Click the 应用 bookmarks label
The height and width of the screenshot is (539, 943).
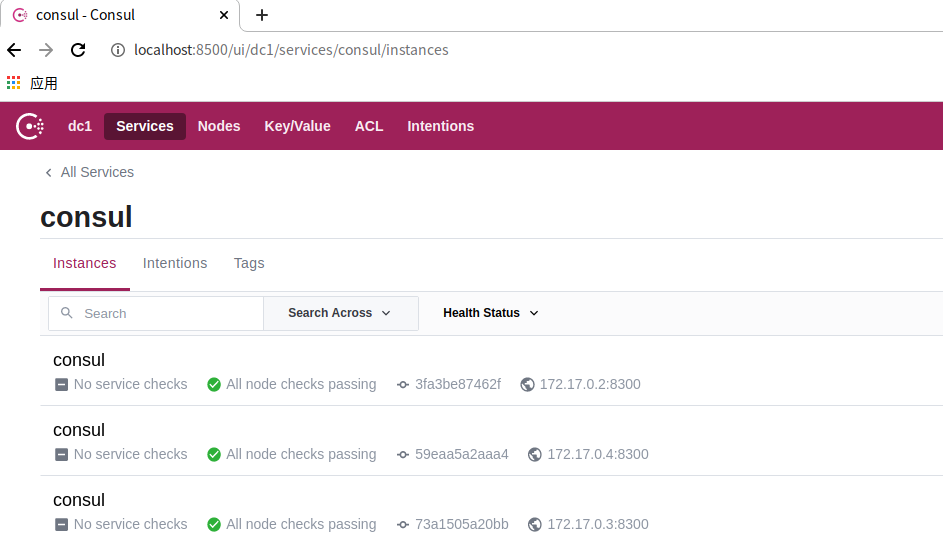pos(44,83)
